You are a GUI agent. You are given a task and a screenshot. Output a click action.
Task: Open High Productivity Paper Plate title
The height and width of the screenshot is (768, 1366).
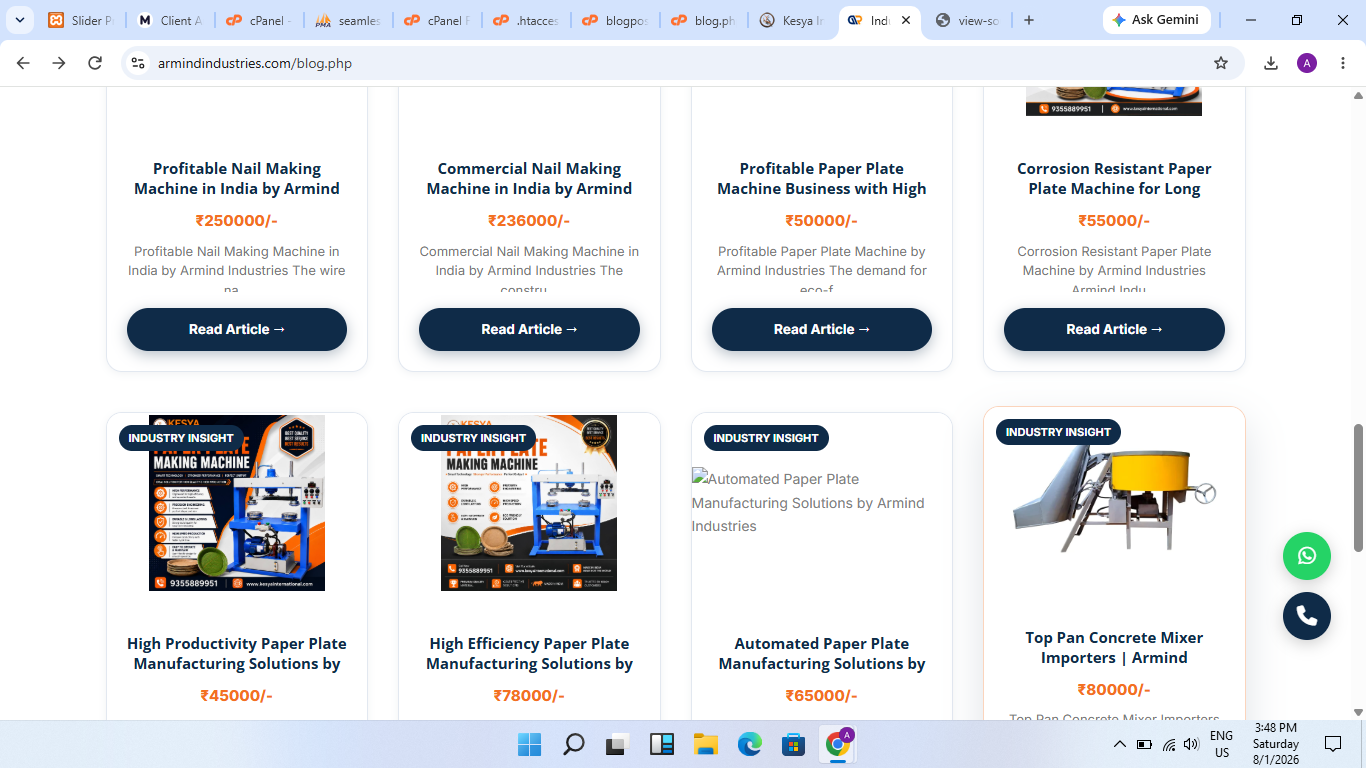click(x=237, y=654)
